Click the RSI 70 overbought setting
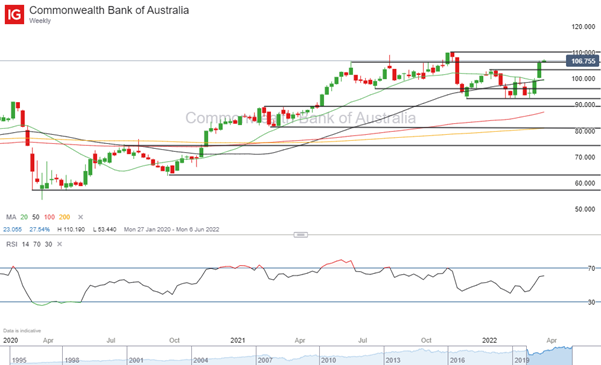The width and height of the screenshot is (601, 365). click(37, 244)
